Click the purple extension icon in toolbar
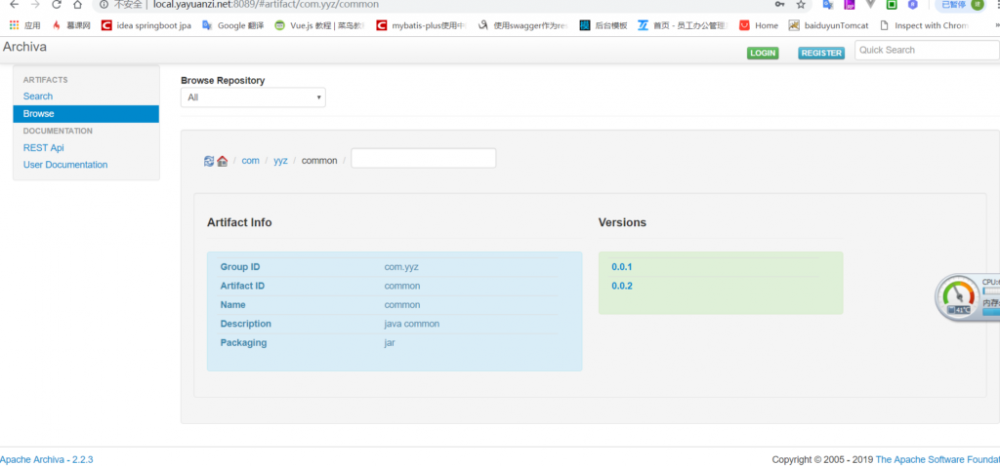Screen dimensions: 1000x466 [849, 4]
